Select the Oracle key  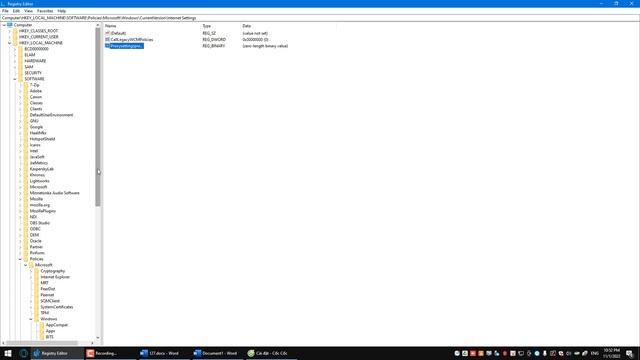coord(36,241)
